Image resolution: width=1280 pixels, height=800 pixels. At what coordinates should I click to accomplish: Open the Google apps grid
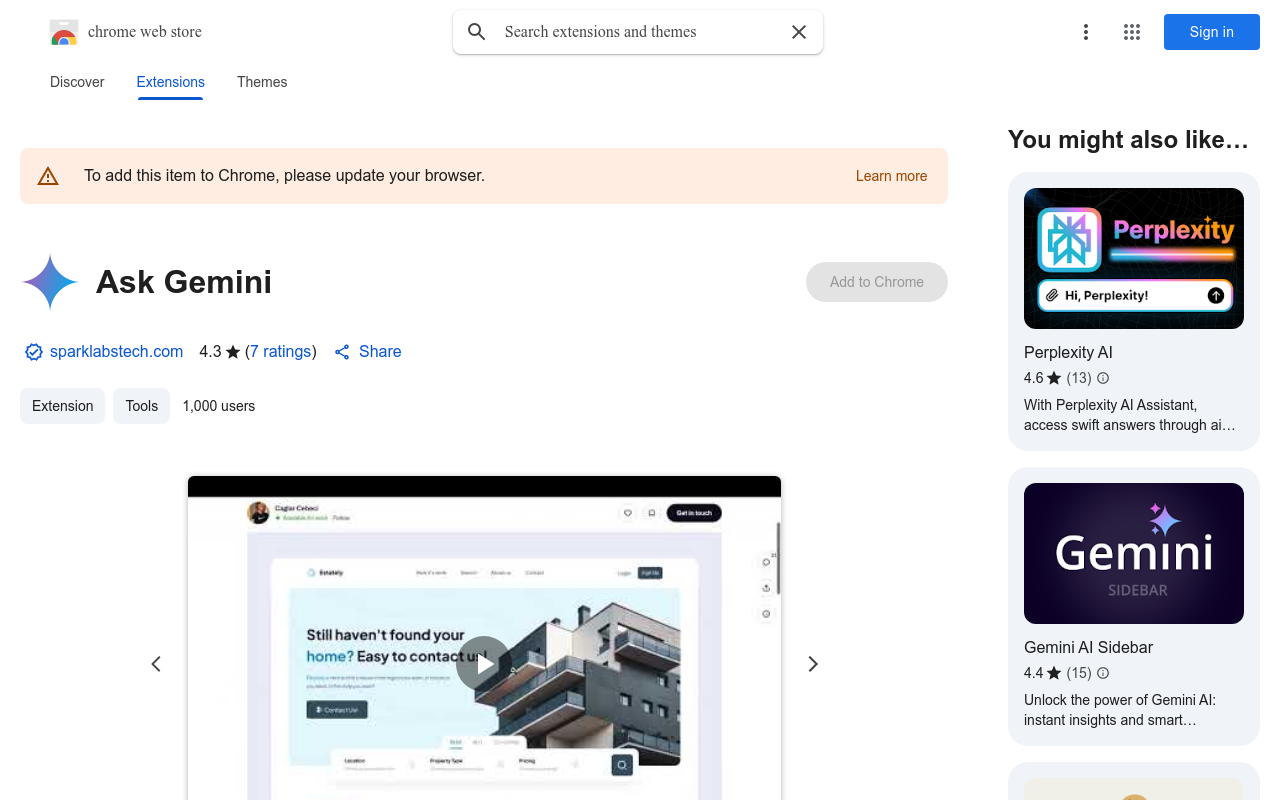(x=1132, y=32)
